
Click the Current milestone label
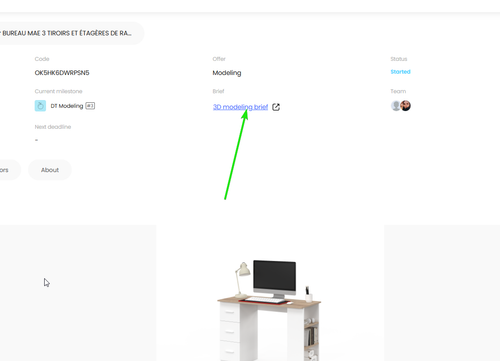coord(58,91)
